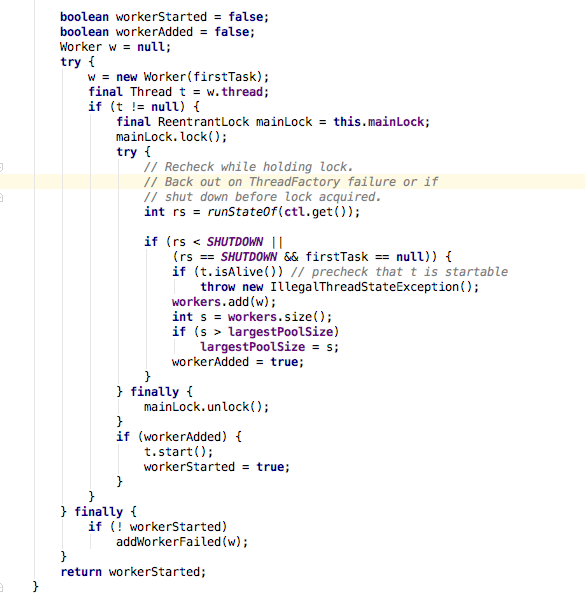
Task: Click 'IllegalThreadStateException' in the throw statement
Action: (x=364, y=287)
